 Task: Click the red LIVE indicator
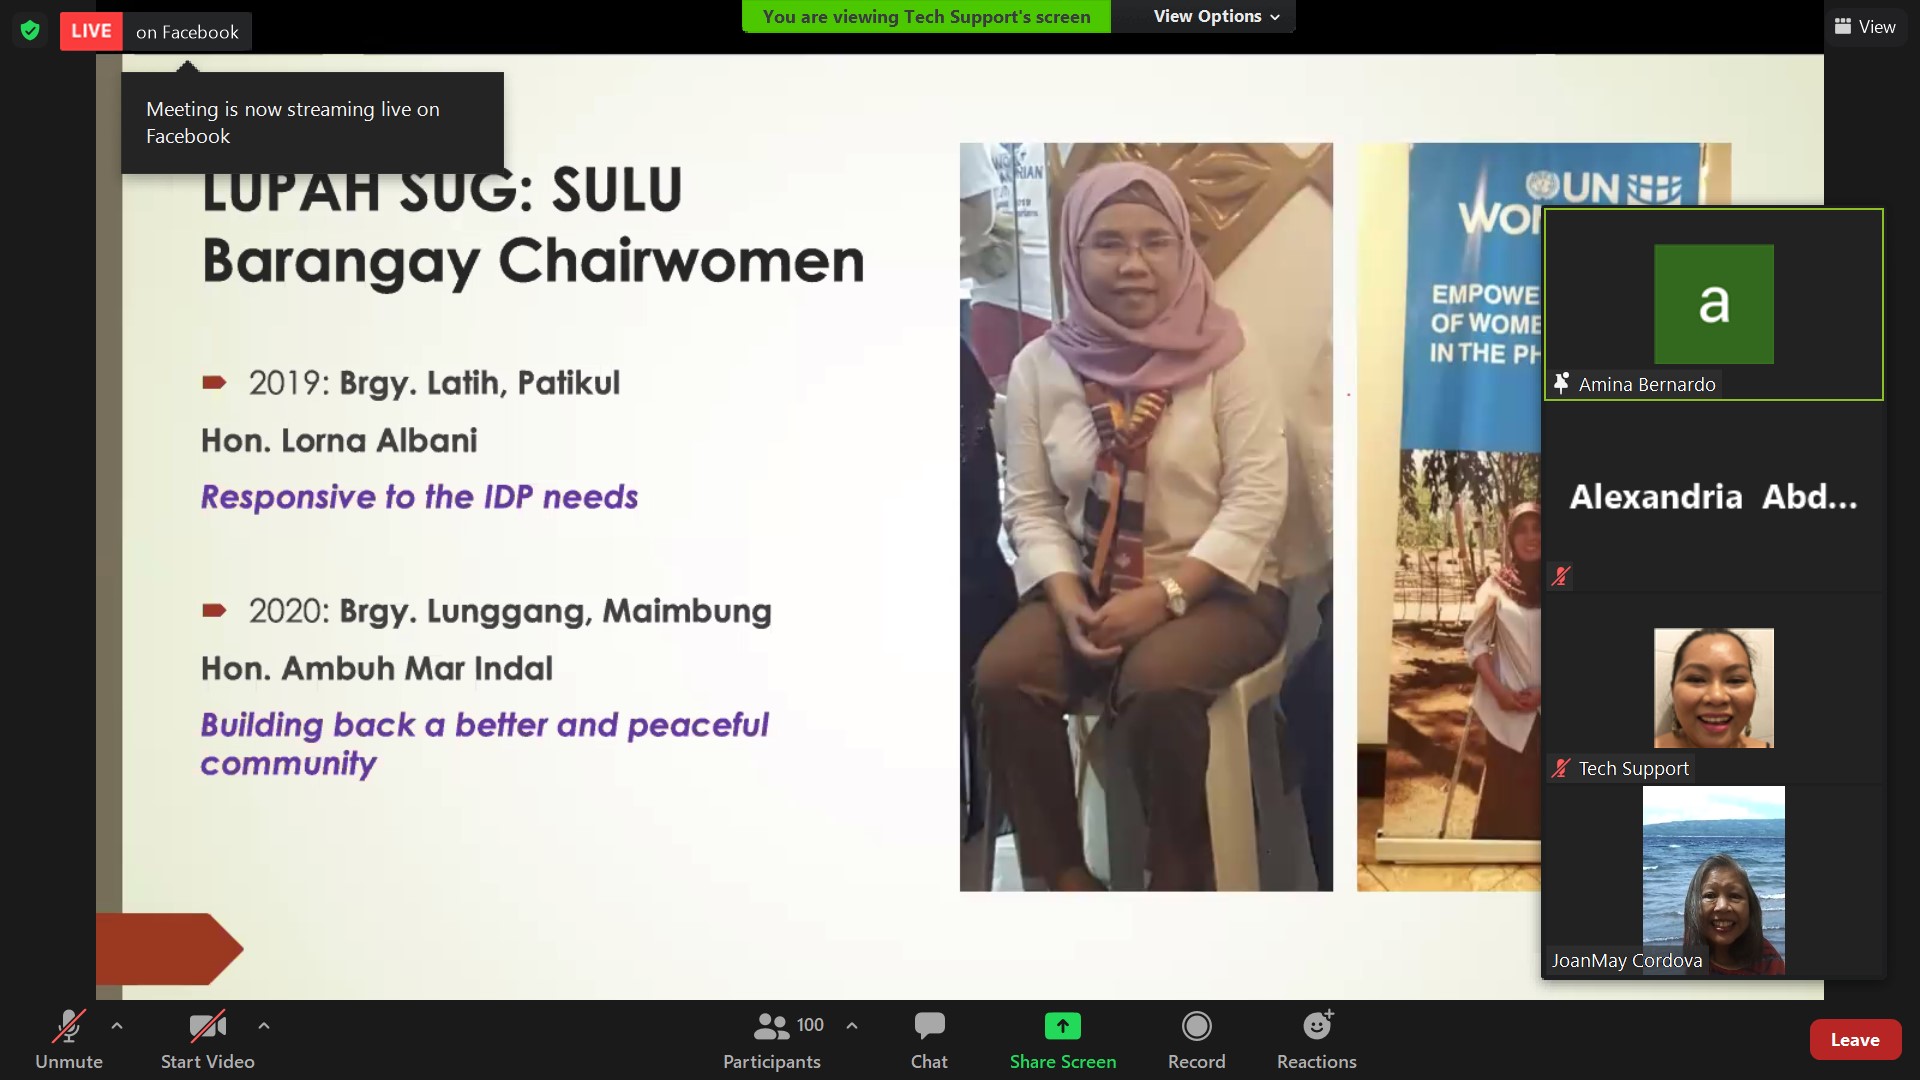(x=91, y=31)
